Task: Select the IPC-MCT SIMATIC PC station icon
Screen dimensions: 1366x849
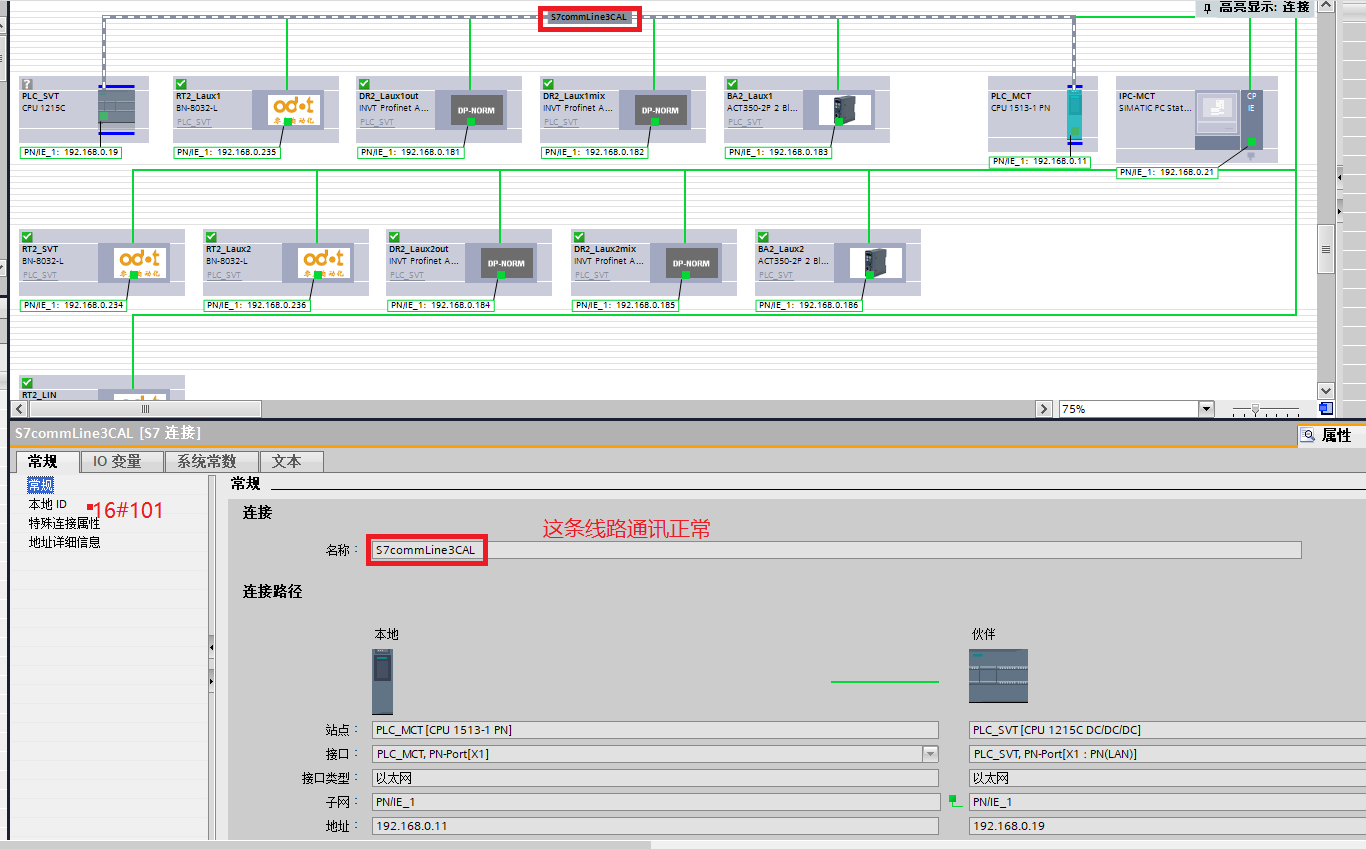Action: pos(1216,115)
